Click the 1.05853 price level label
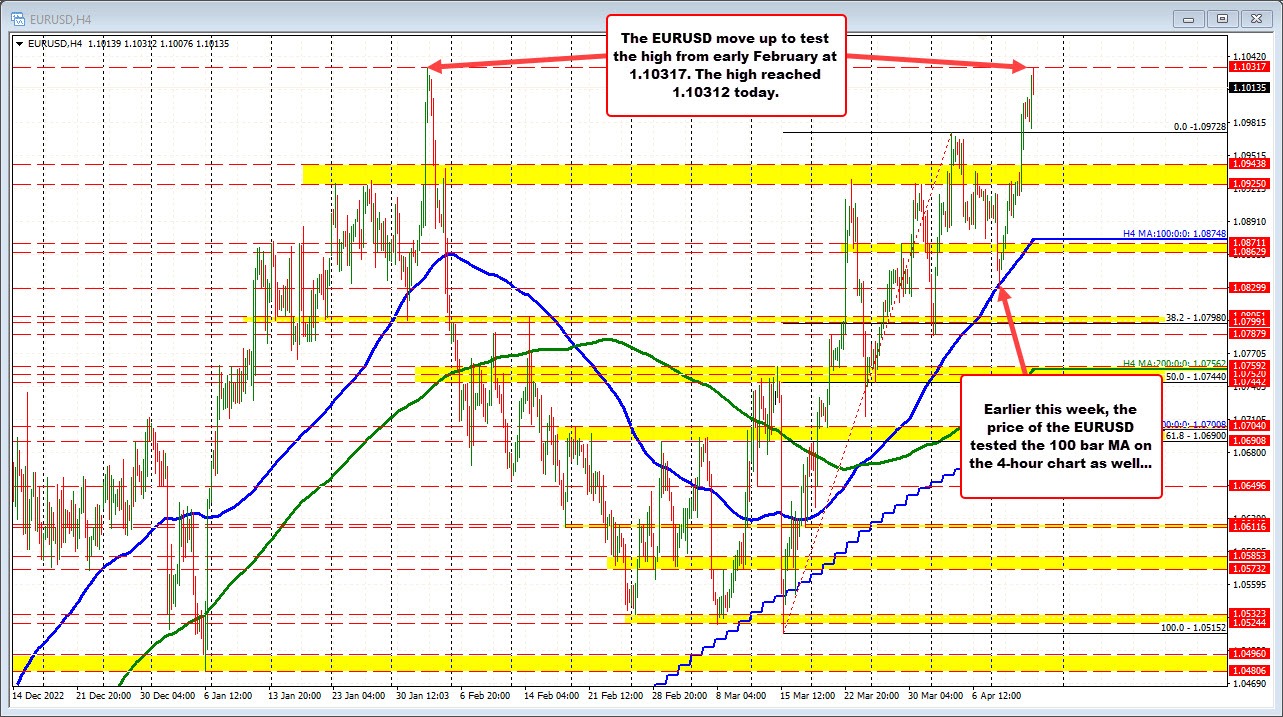Image resolution: width=1283 pixels, height=717 pixels. click(1248, 555)
